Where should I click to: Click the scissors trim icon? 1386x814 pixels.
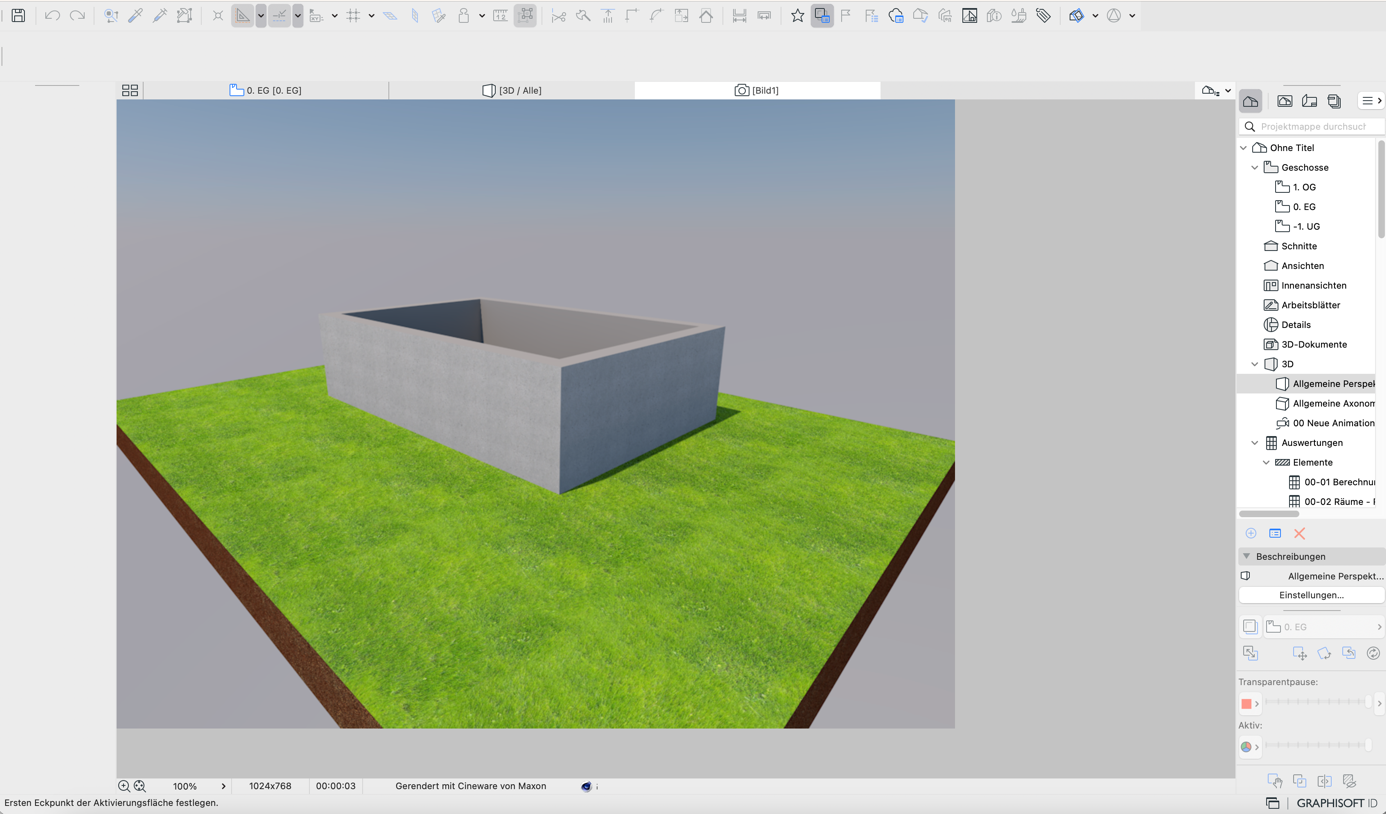click(559, 16)
